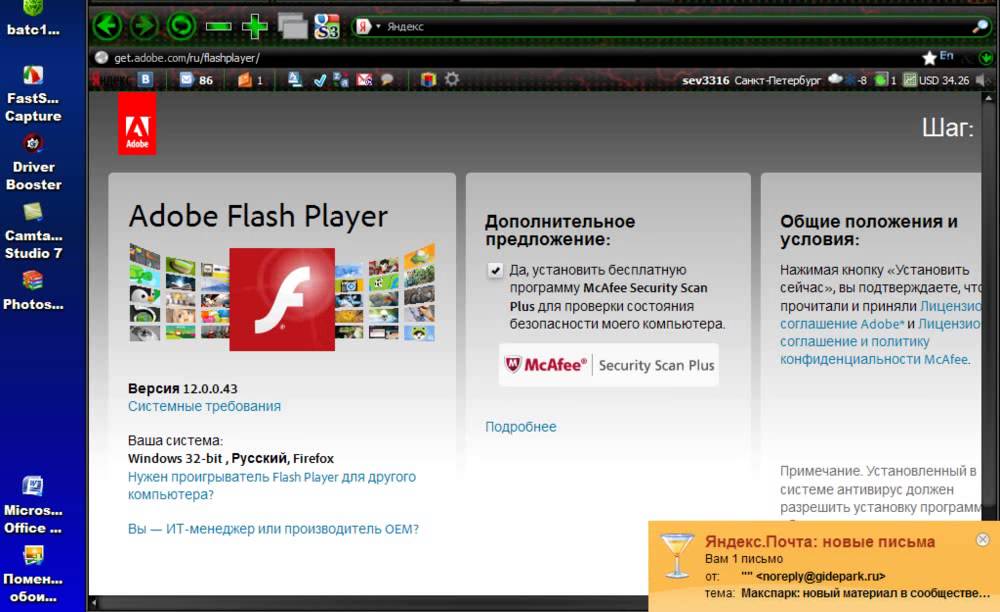Click the colorful cube toolbar icon
1000x612 pixels.
(x=428, y=80)
